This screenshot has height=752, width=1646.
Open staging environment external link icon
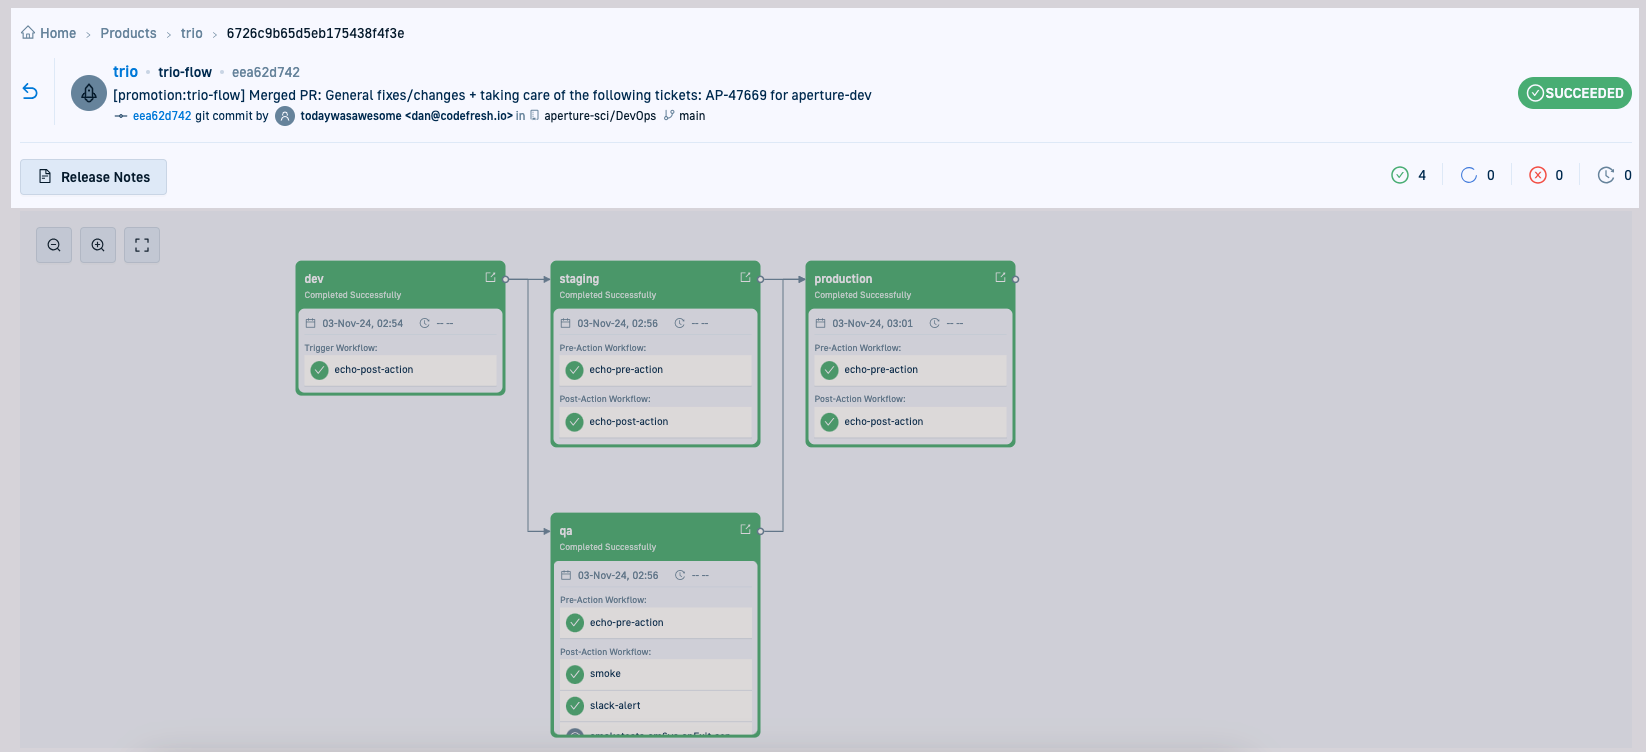(x=745, y=277)
